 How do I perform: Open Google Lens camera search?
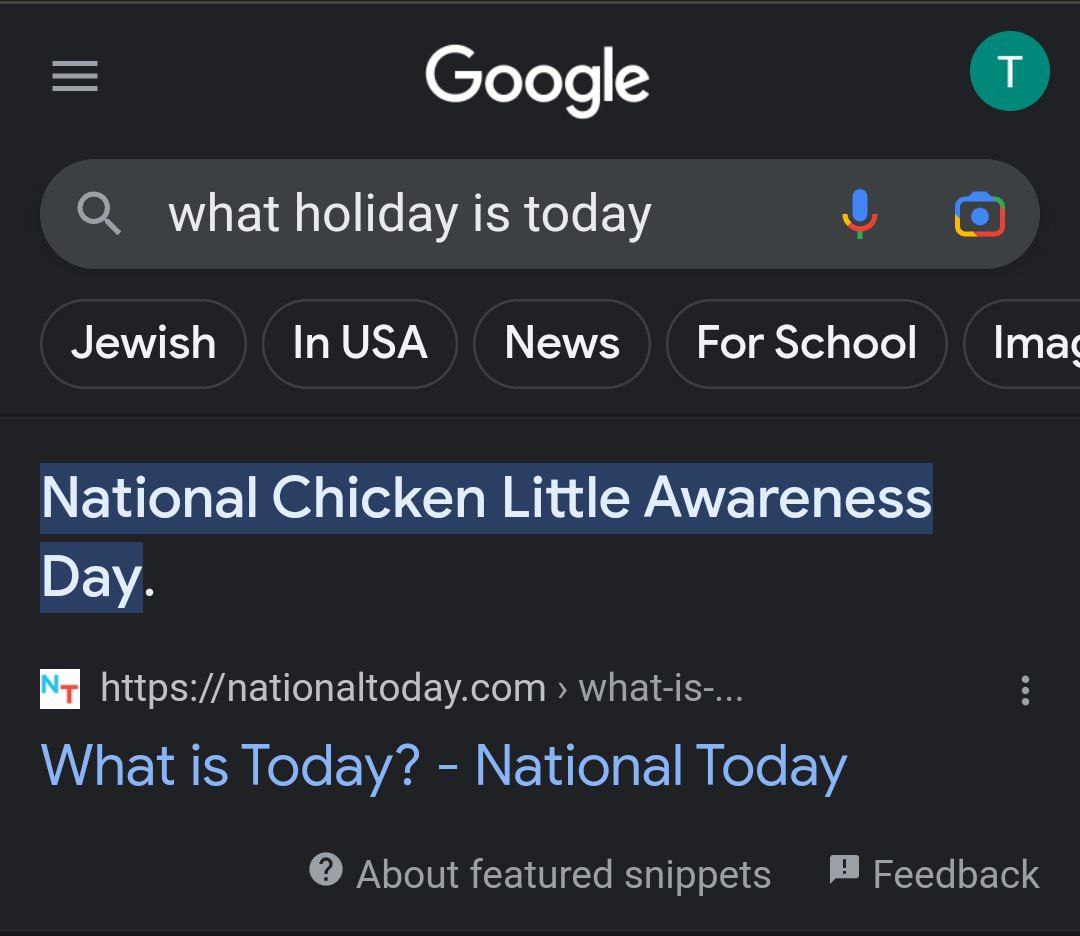click(x=979, y=214)
